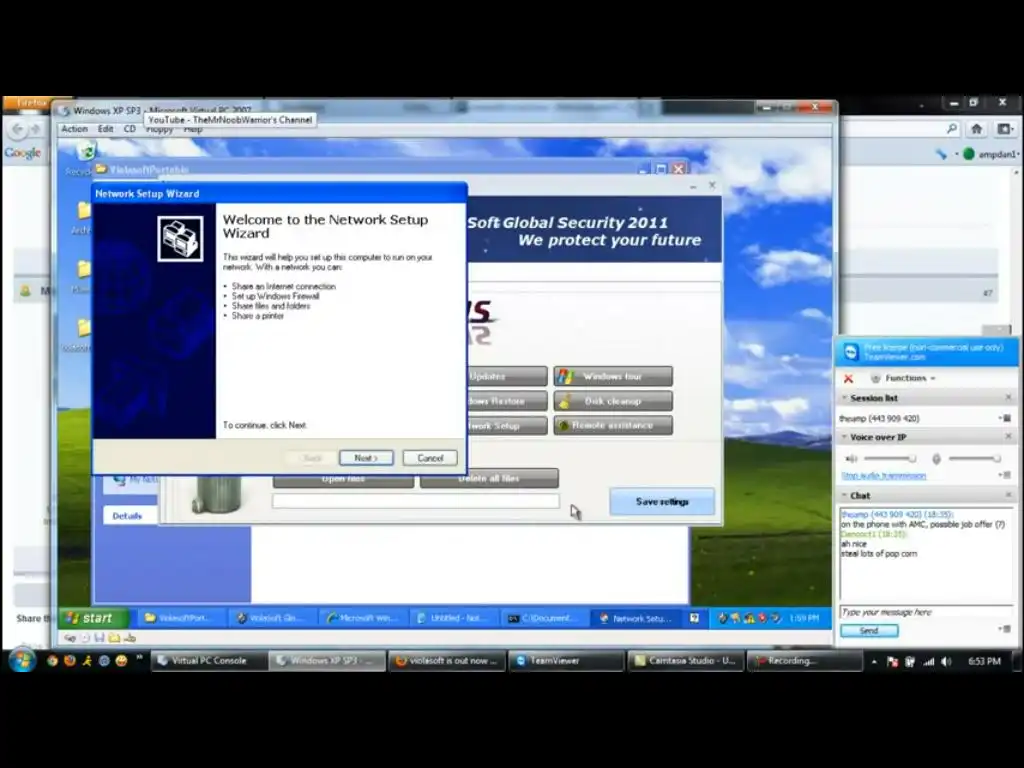This screenshot has width=1024, height=768.
Task: Collapse the Session list section
Action: (844, 398)
